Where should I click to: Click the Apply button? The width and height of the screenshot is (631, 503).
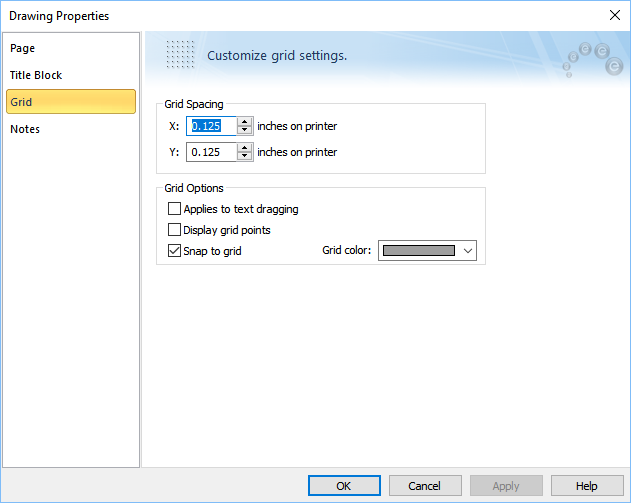506,486
